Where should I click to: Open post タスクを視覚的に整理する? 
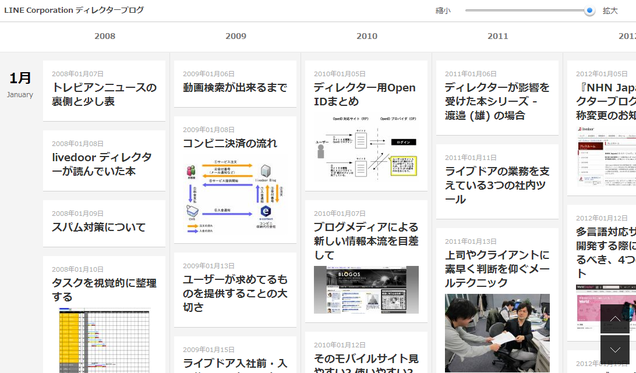pos(104,290)
